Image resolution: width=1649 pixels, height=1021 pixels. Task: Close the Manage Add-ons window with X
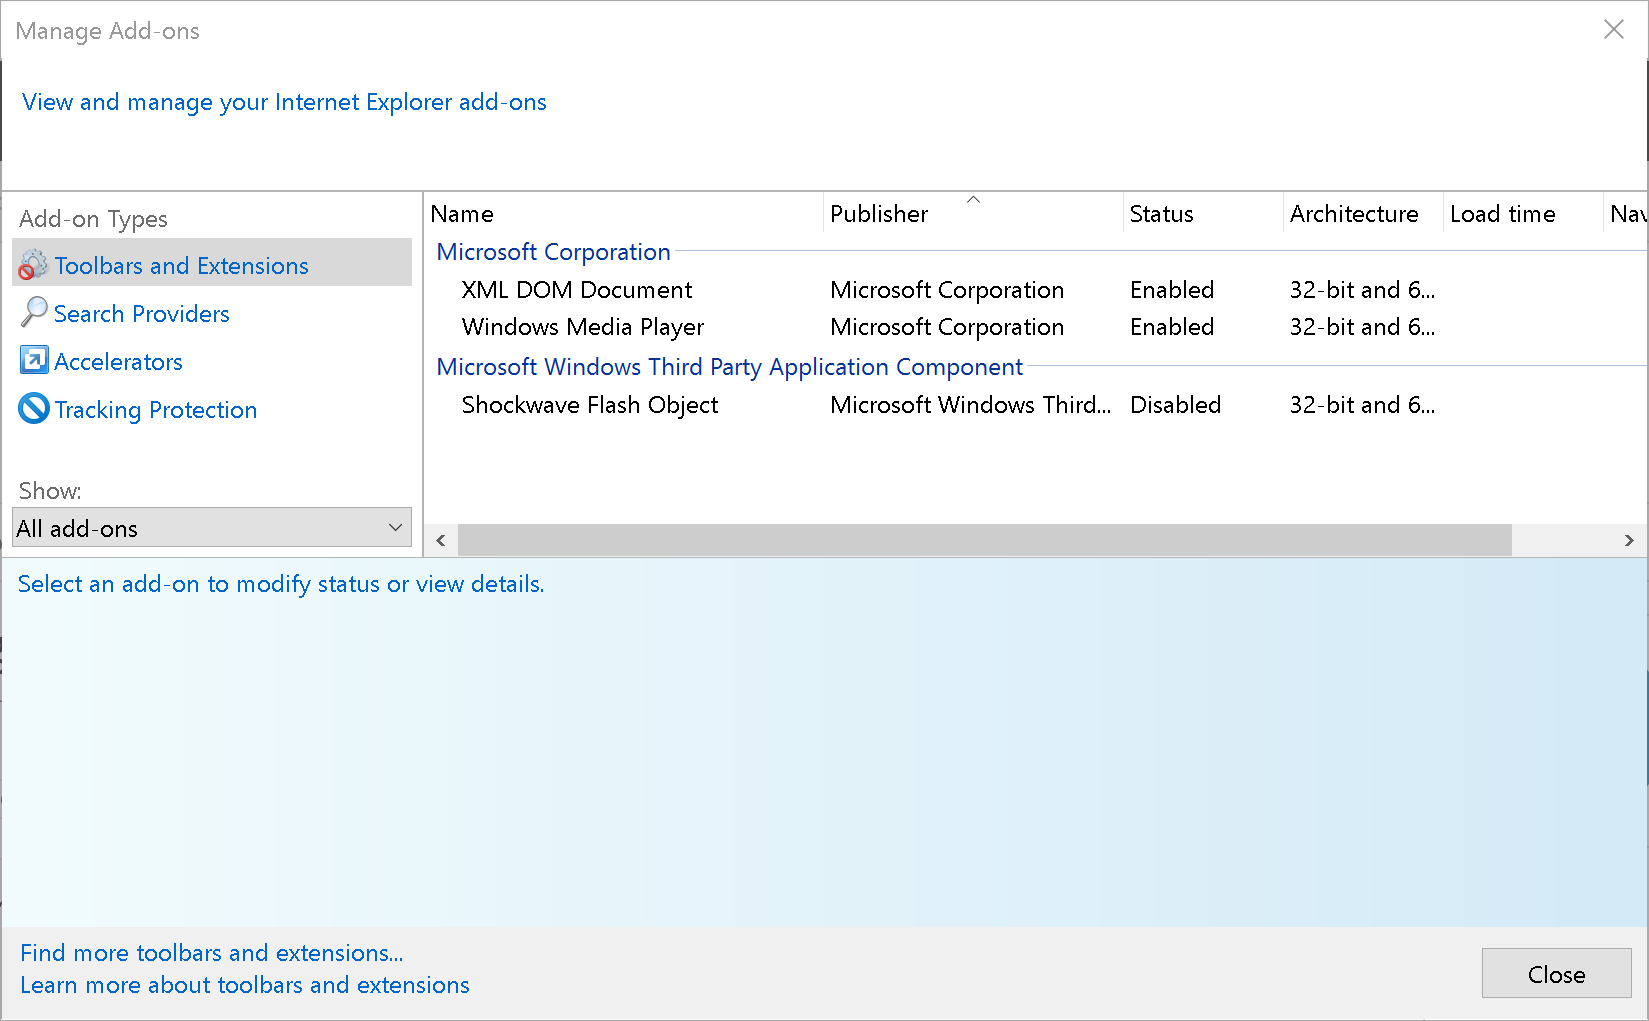click(x=1614, y=30)
